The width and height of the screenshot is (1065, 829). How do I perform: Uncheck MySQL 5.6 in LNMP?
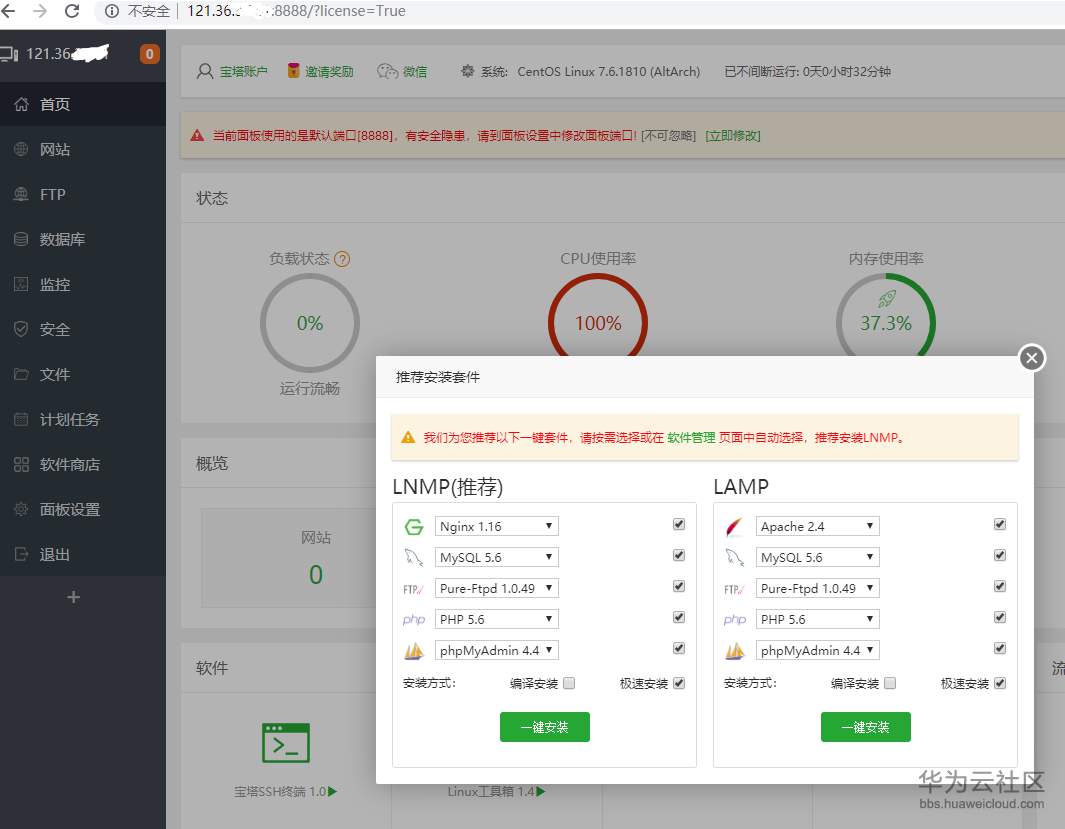(679, 555)
